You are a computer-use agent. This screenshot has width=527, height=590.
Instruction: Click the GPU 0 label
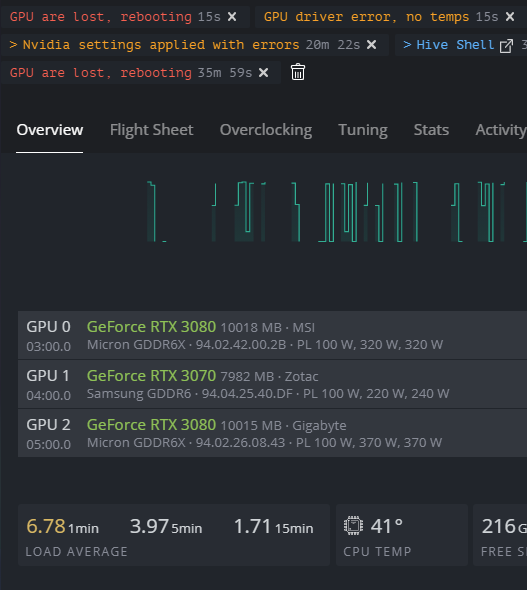(x=48, y=327)
